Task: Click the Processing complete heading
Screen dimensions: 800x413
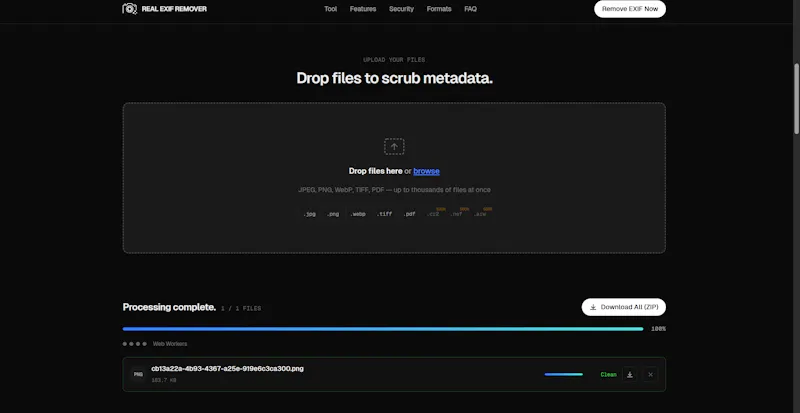Action: [x=169, y=307]
